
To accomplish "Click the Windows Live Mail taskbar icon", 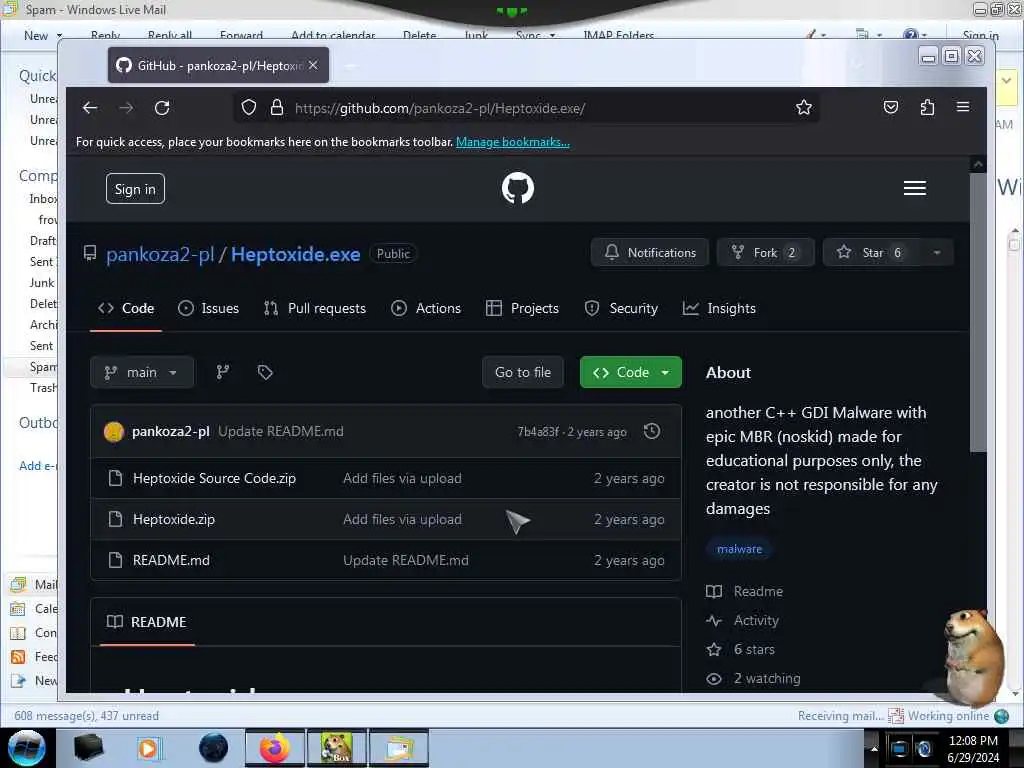I will click(x=399, y=748).
